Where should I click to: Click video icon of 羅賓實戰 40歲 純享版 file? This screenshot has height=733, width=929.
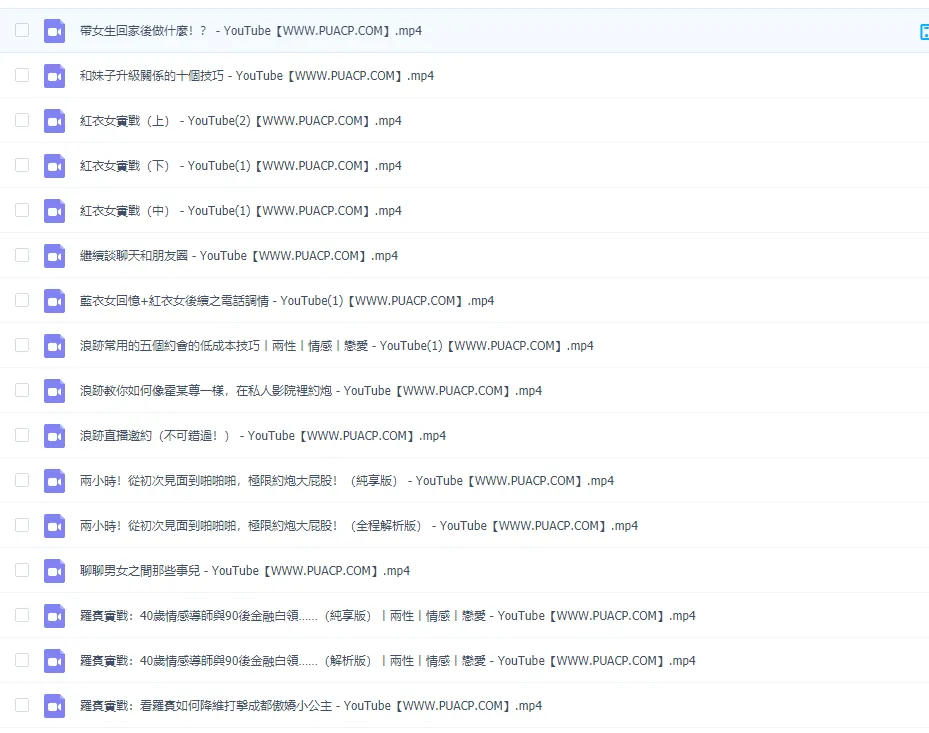pyautogui.click(x=55, y=616)
